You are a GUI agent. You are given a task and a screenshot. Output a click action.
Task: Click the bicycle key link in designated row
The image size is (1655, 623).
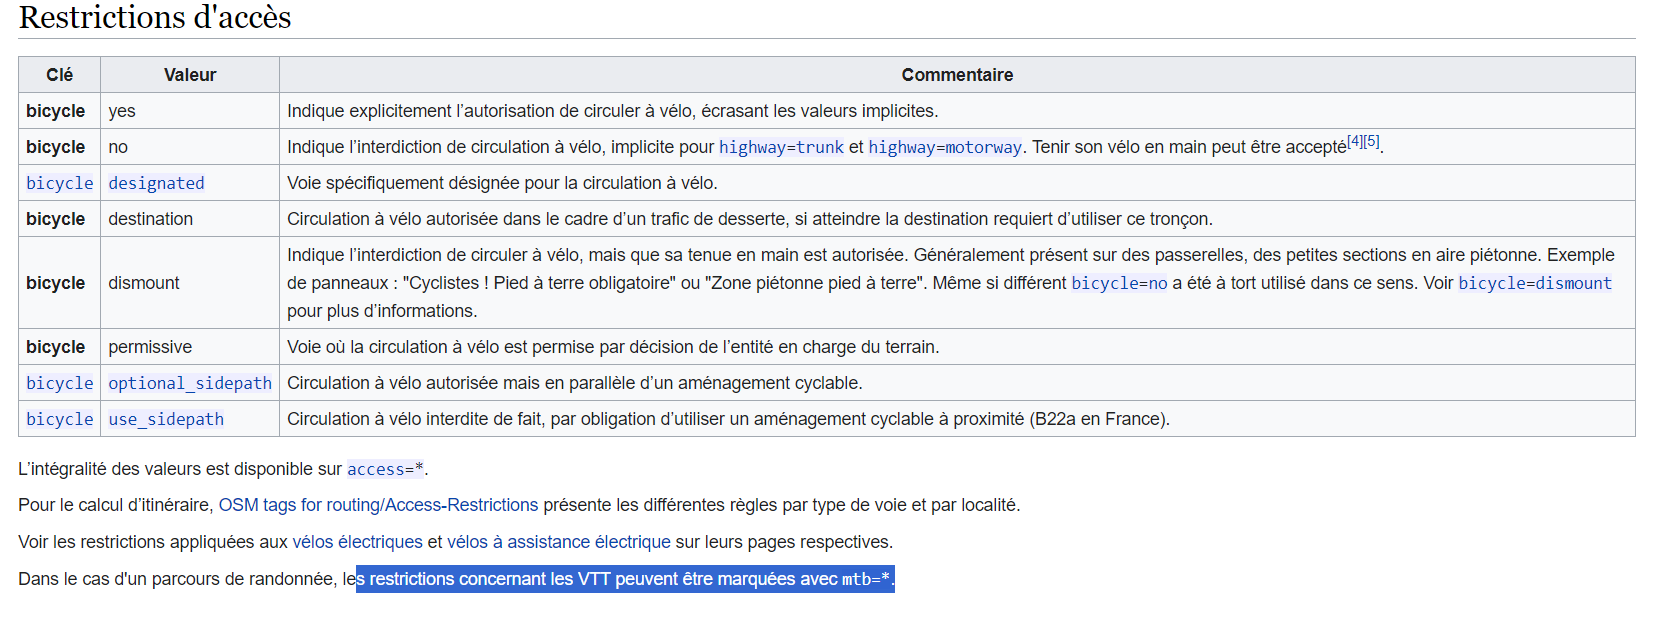tap(60, 183)
